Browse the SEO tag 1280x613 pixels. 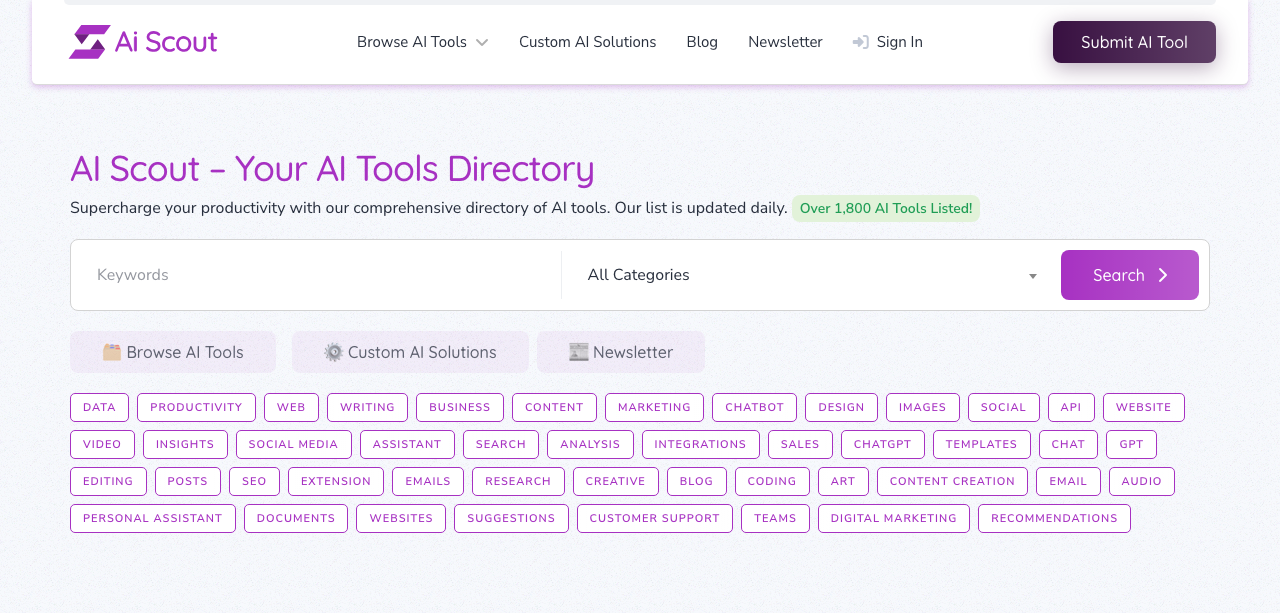[x=254, y=481]
